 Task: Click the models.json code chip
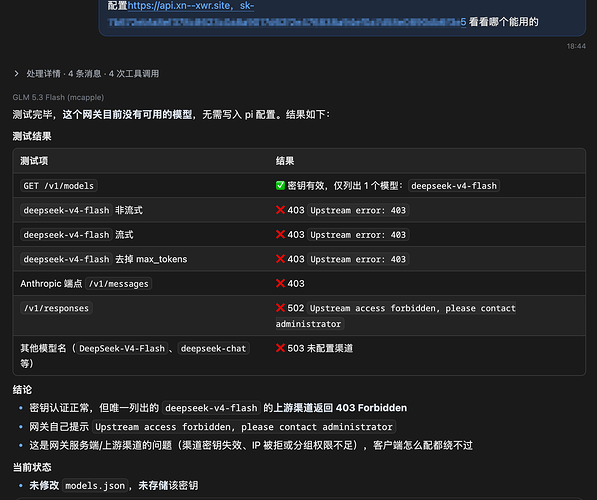point(95,486)
